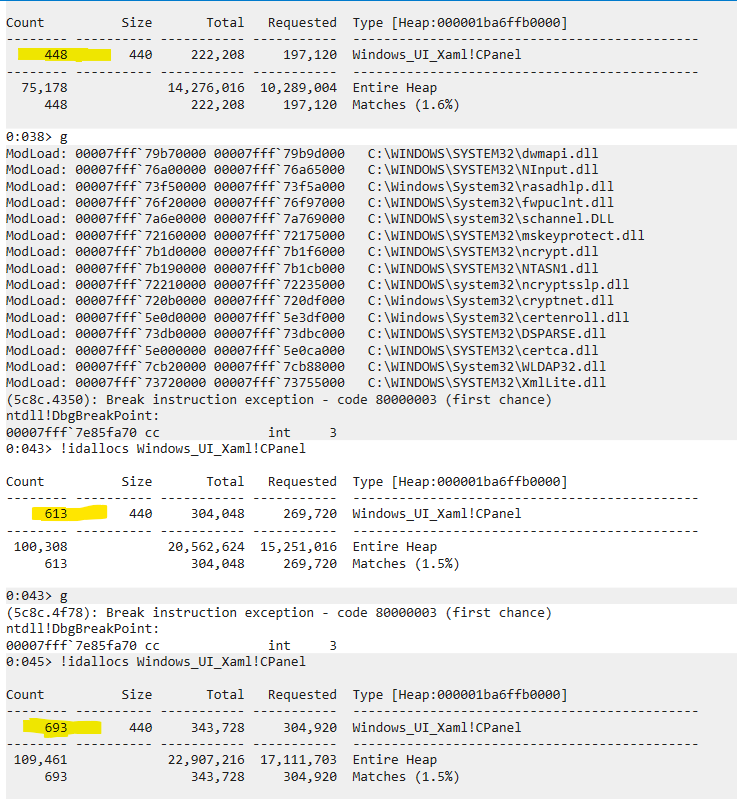This screenshot has height=799, width=737.
Task: Click the fwpuclnt.dll module path
Action: (490, 203)
